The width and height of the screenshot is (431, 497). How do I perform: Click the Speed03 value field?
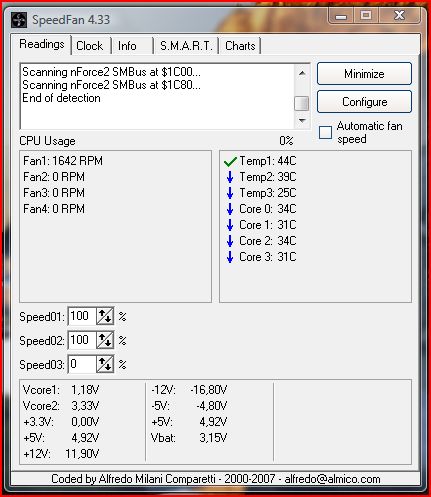[x=82, y=364]
